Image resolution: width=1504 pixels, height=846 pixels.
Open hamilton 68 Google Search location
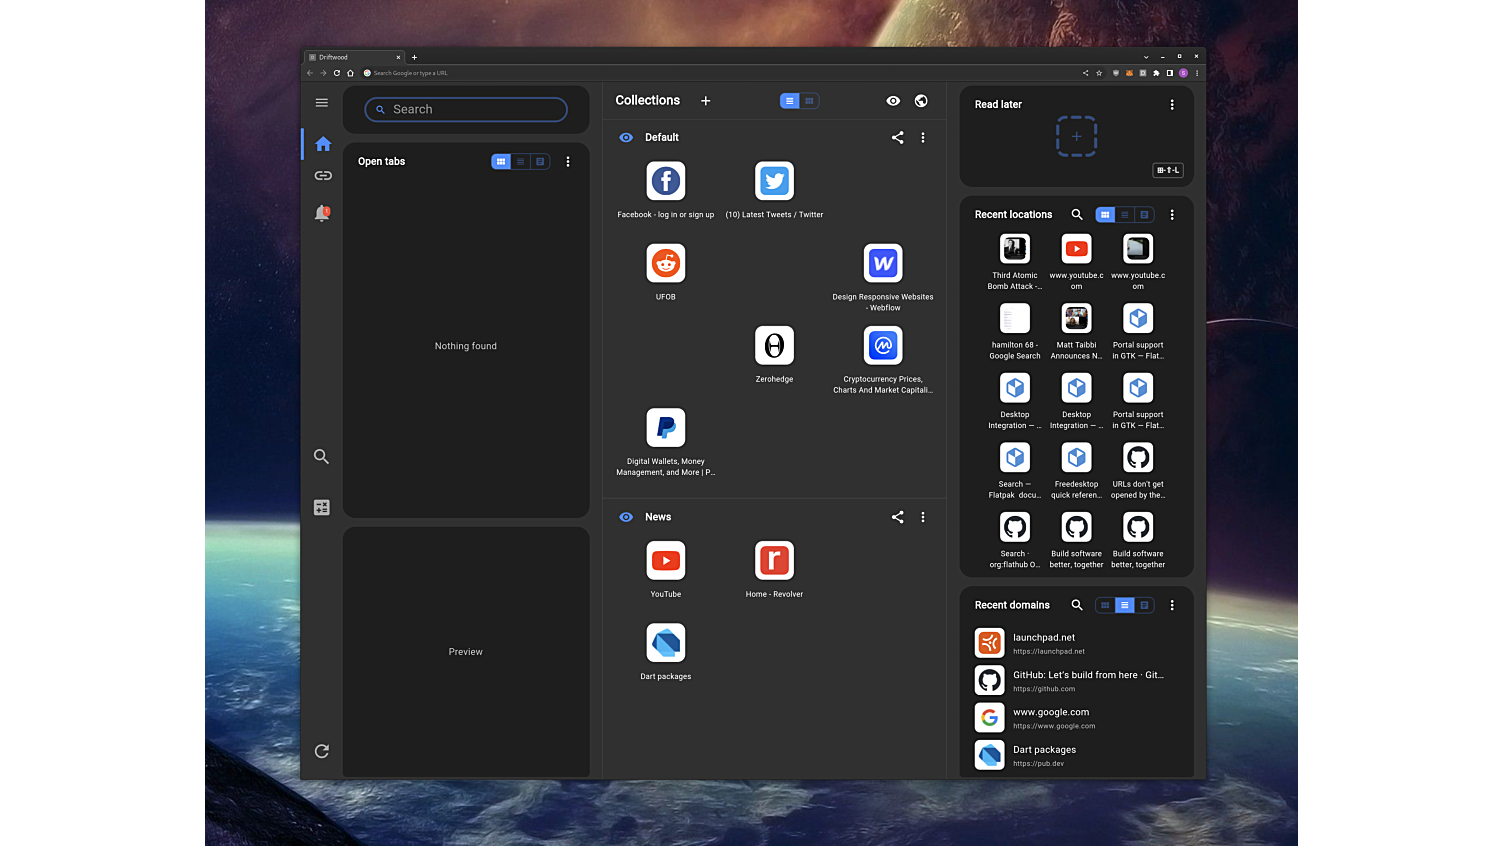(1015, 318)
